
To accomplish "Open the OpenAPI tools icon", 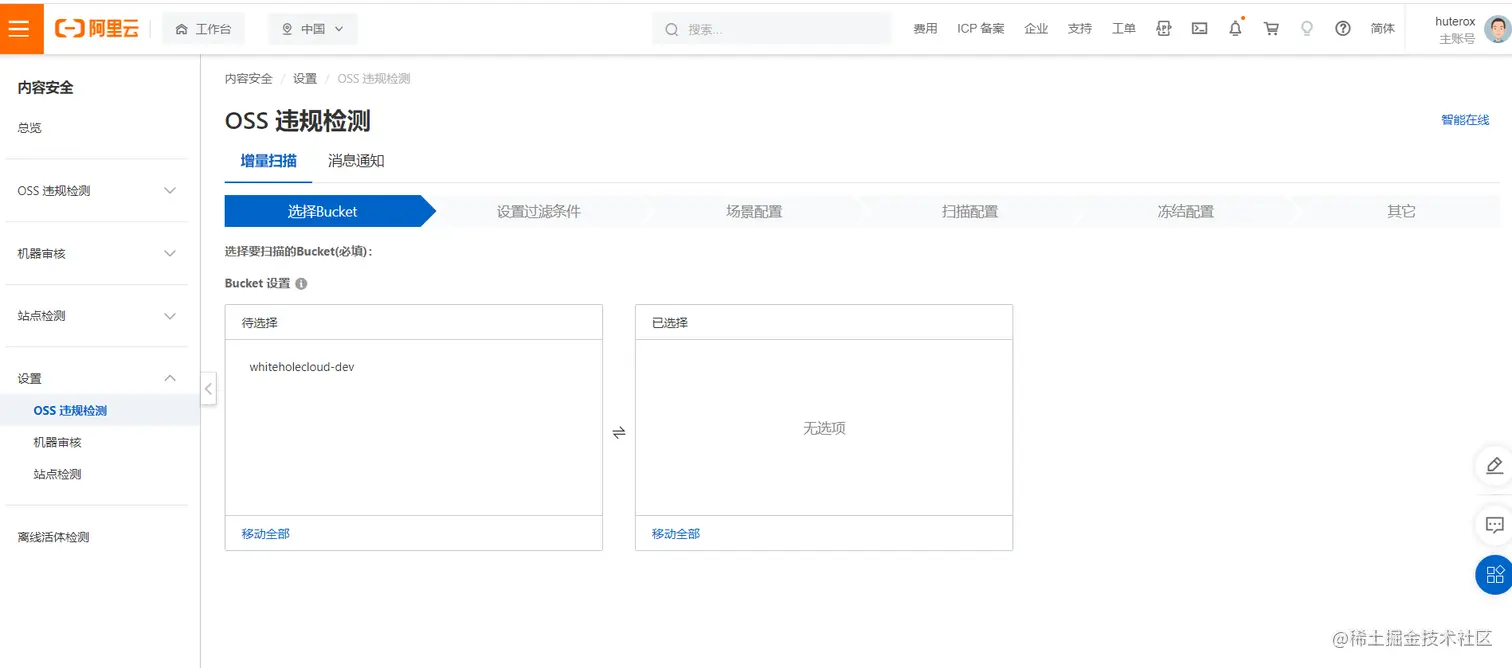I will click(x=1163, y=28).
